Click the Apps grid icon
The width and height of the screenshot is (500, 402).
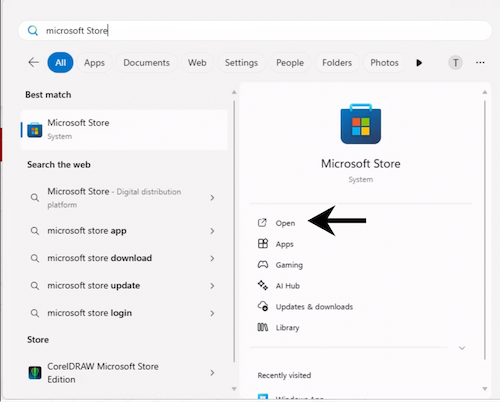pyautogui.click(x=263, y=244)
